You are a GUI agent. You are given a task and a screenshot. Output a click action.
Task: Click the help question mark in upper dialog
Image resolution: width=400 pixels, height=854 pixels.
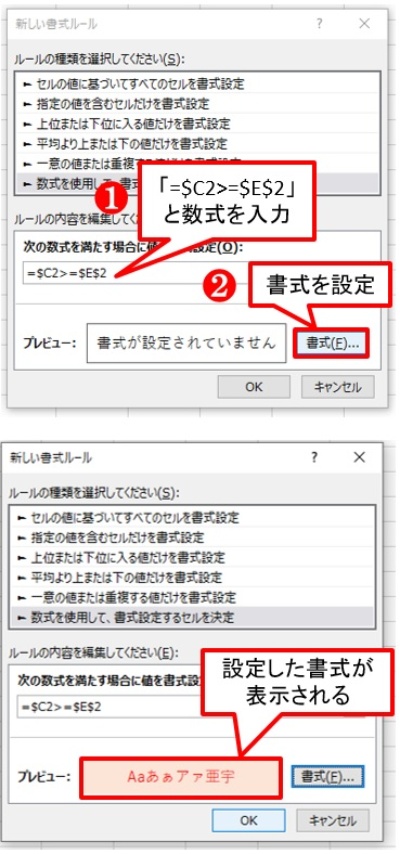click(319, 23)
